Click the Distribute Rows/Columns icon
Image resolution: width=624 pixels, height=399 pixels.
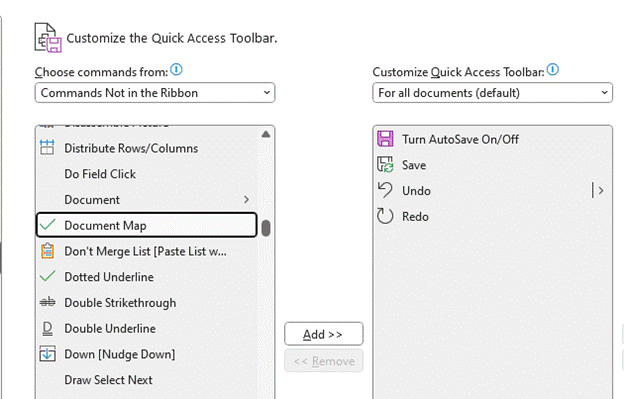47,148
